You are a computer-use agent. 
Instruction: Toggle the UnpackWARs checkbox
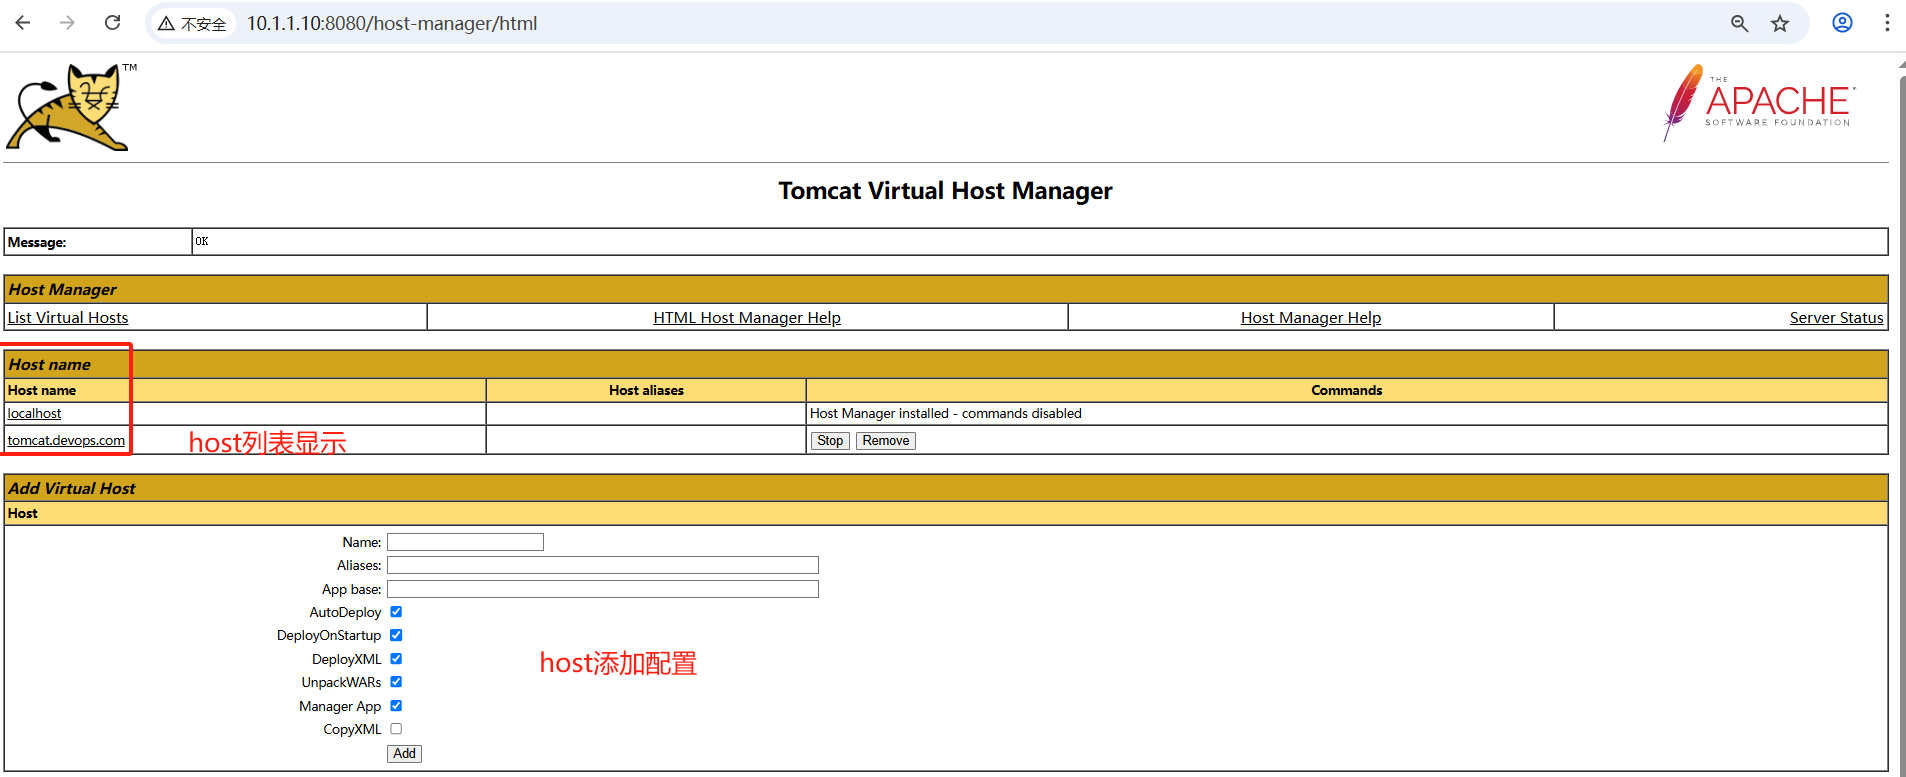[x=396, y=682]
